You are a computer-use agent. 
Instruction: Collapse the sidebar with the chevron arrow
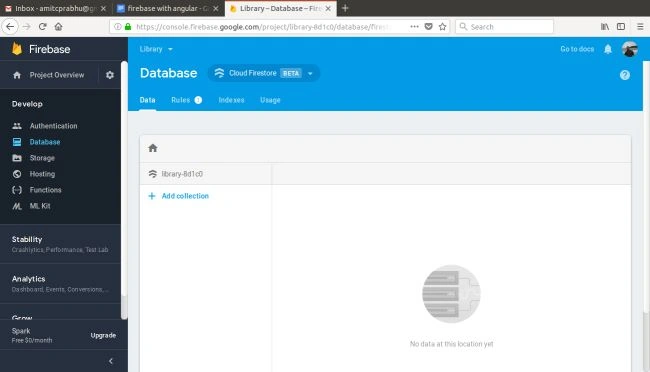[x=111, y=361]
